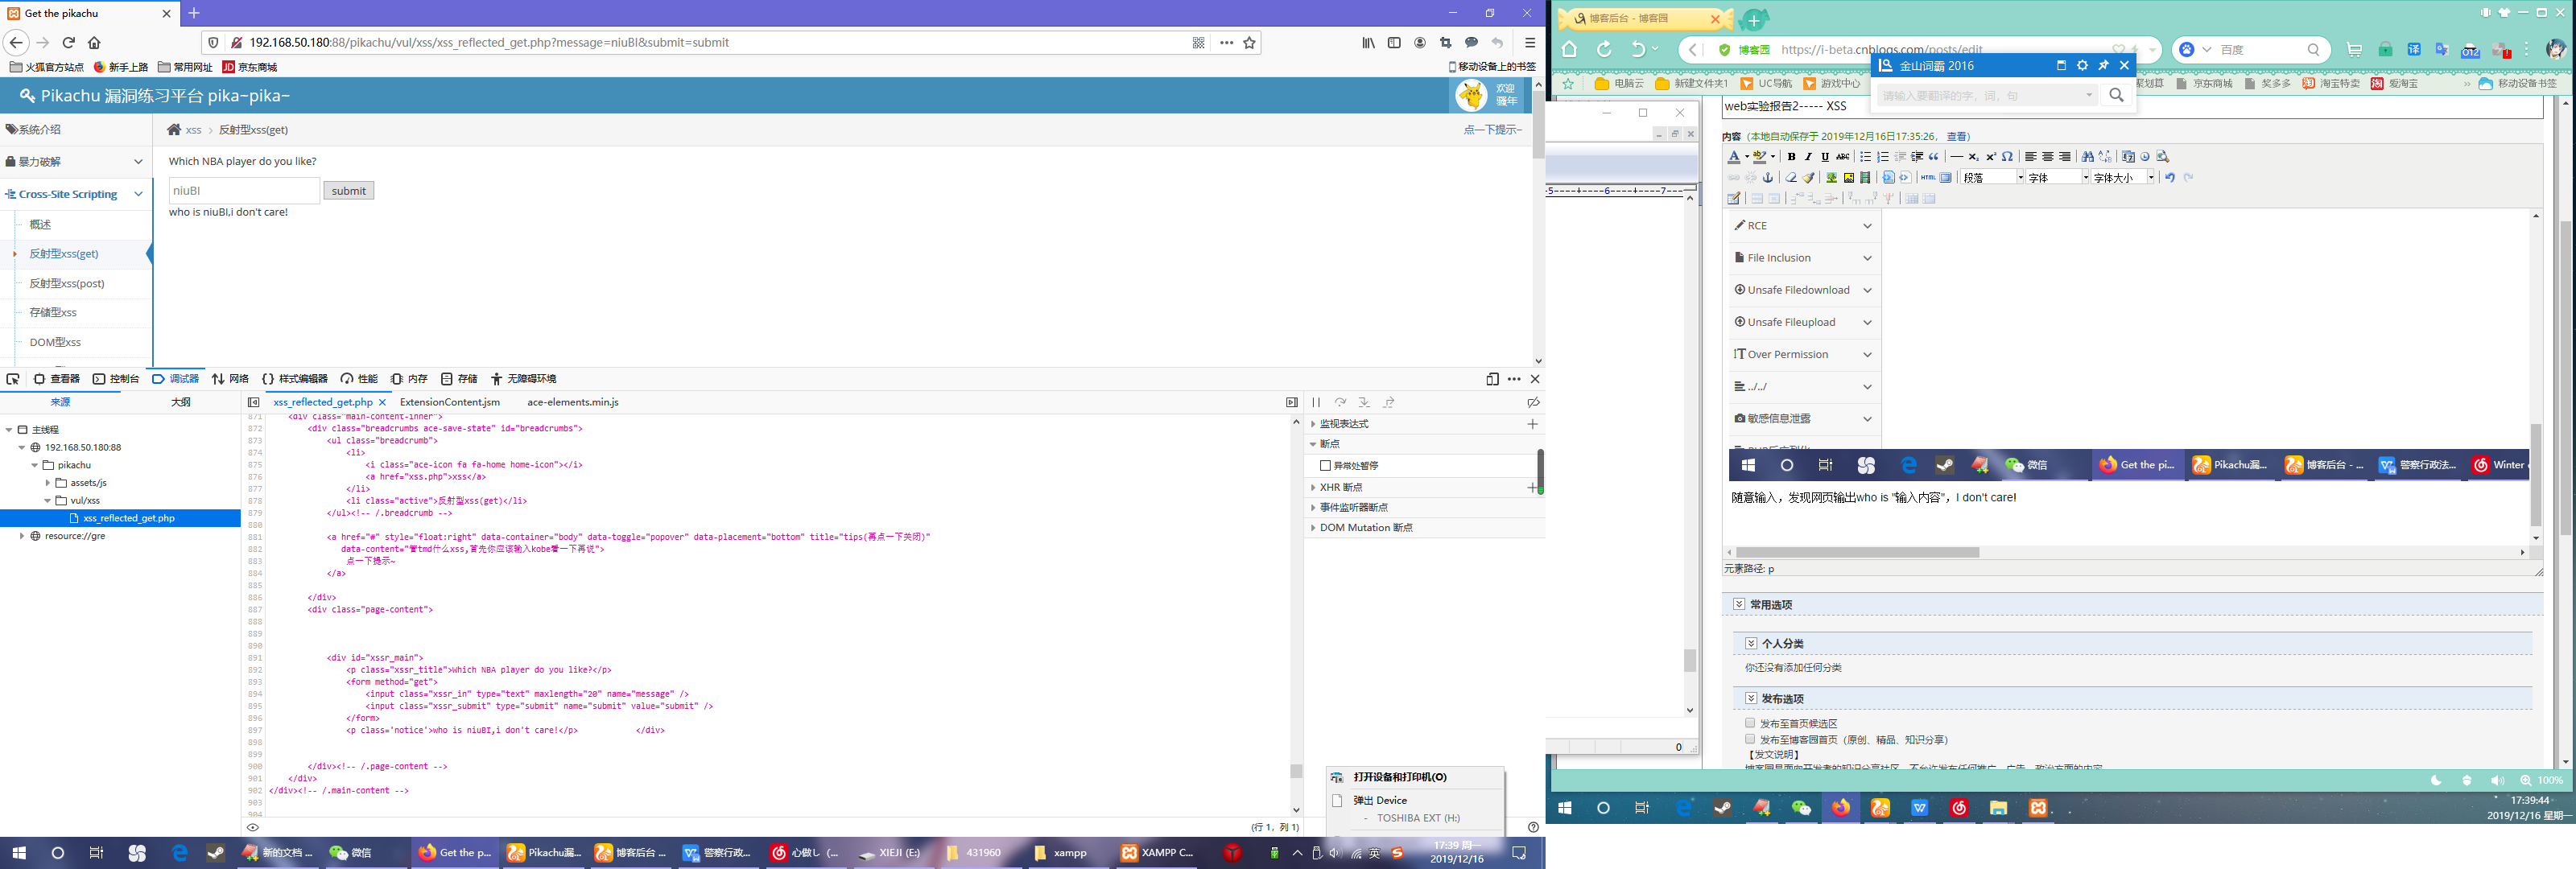Image resolution: width=2576 pixels, height=869 pixels.
Task: Click the debugger pause icon
Action: [1316, 403]
